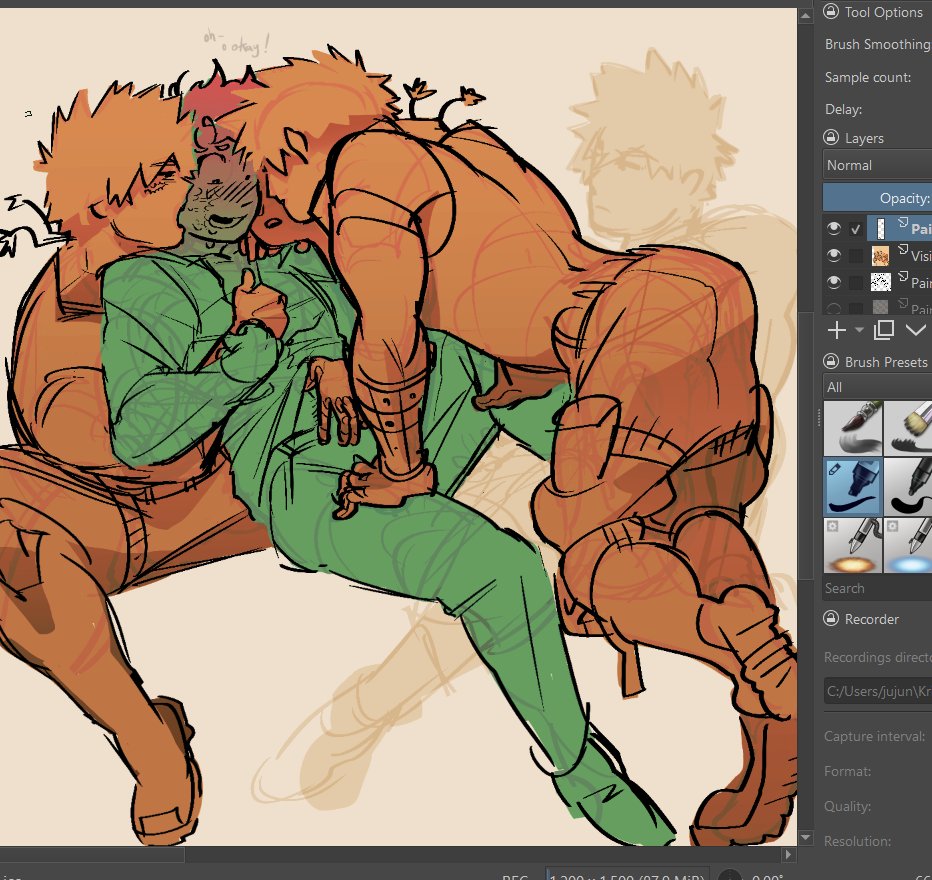This screenshot has height=880, width=932.
Task: Choose the flat fan brush preset
Action: click(908, 428)
